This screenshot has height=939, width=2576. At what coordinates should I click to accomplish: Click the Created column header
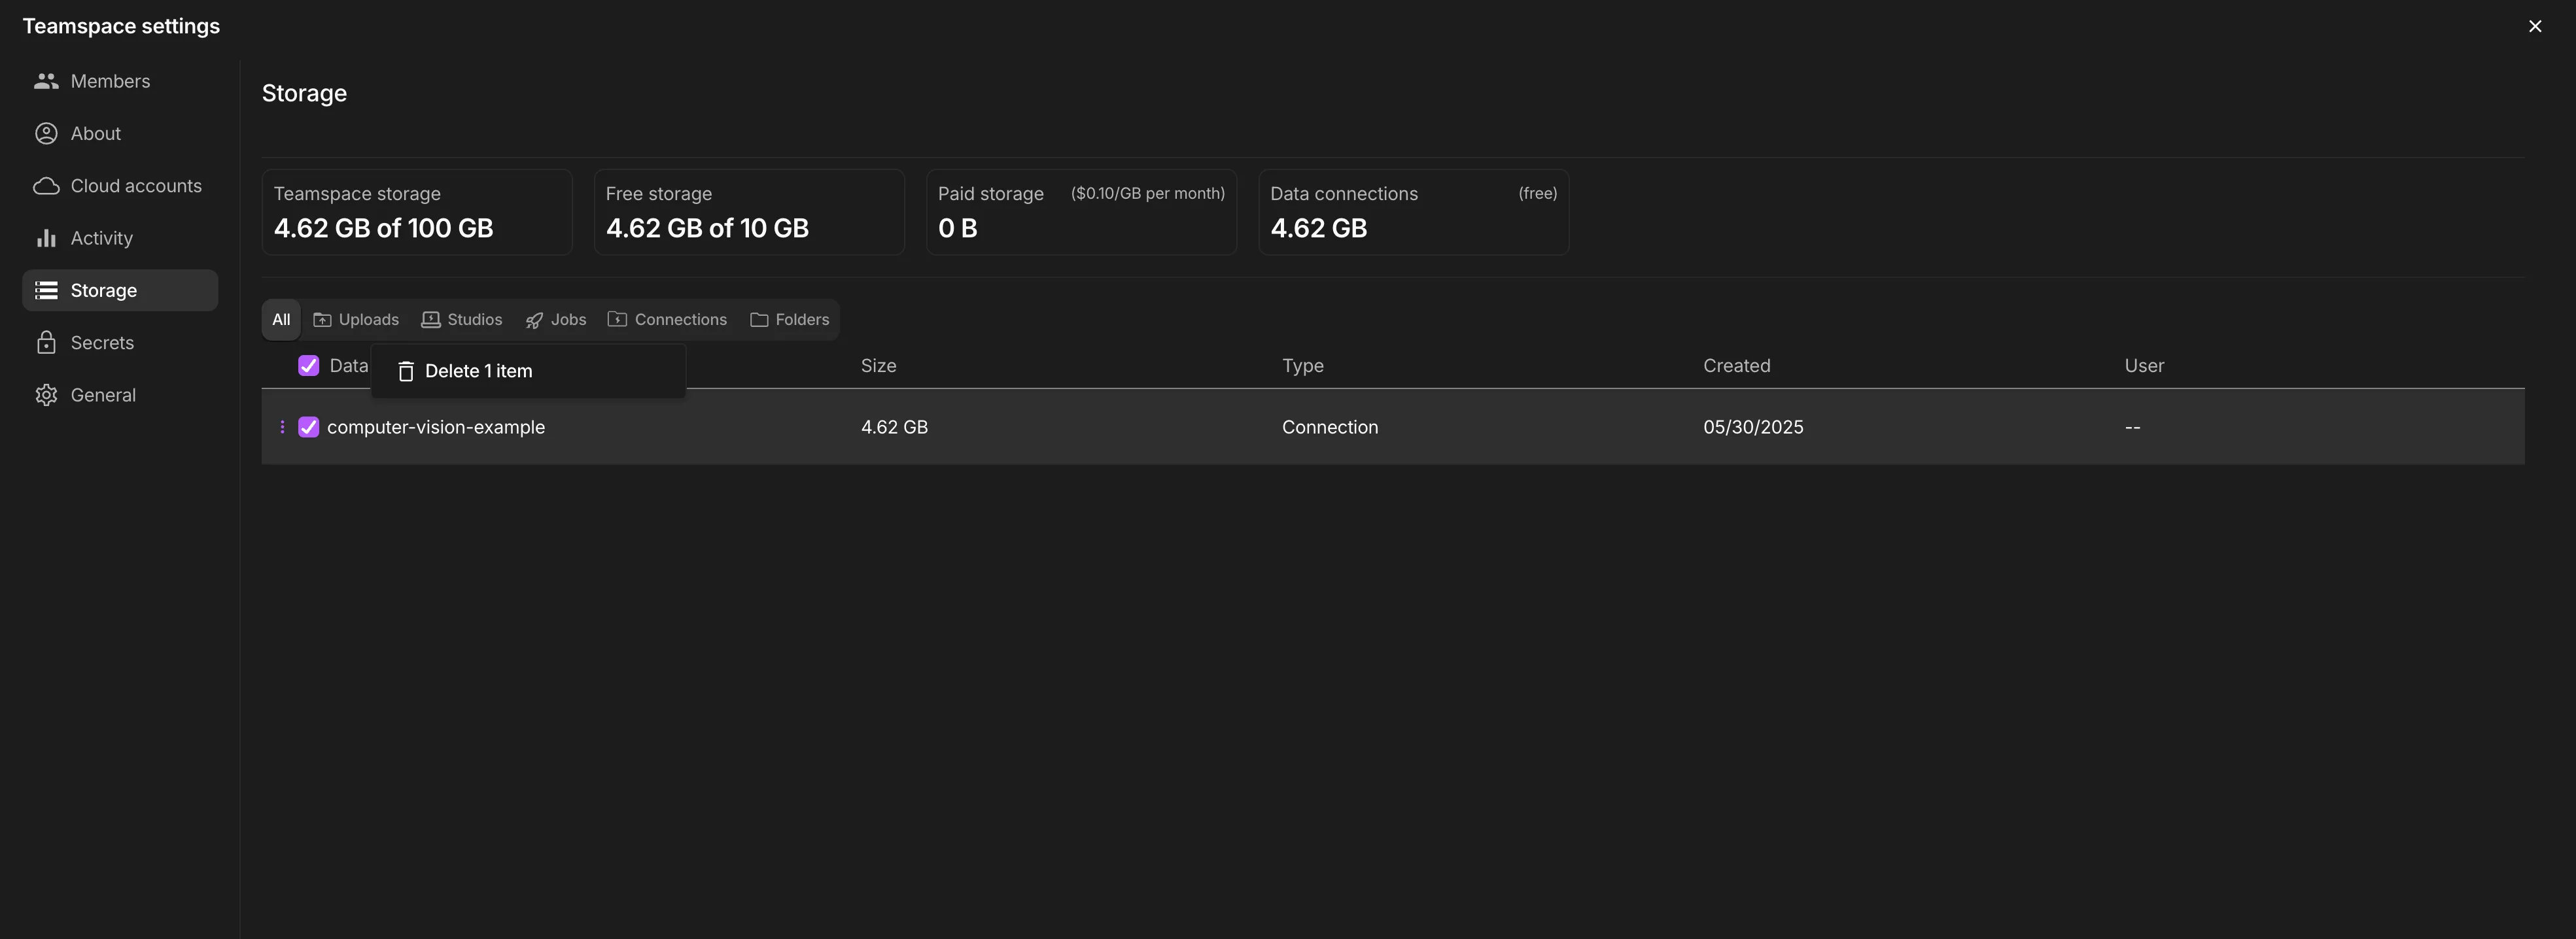(x=1736, y=366)
